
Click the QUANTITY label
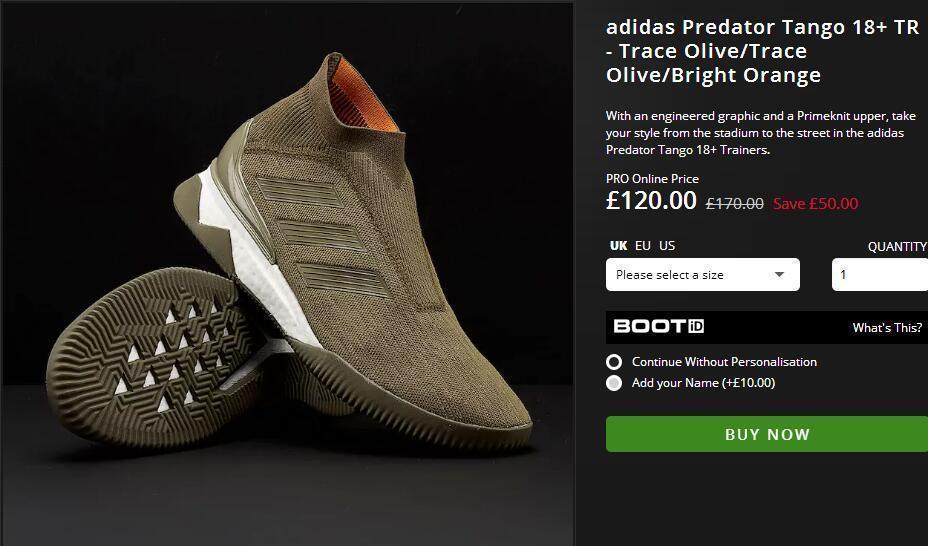pos(897,247)
